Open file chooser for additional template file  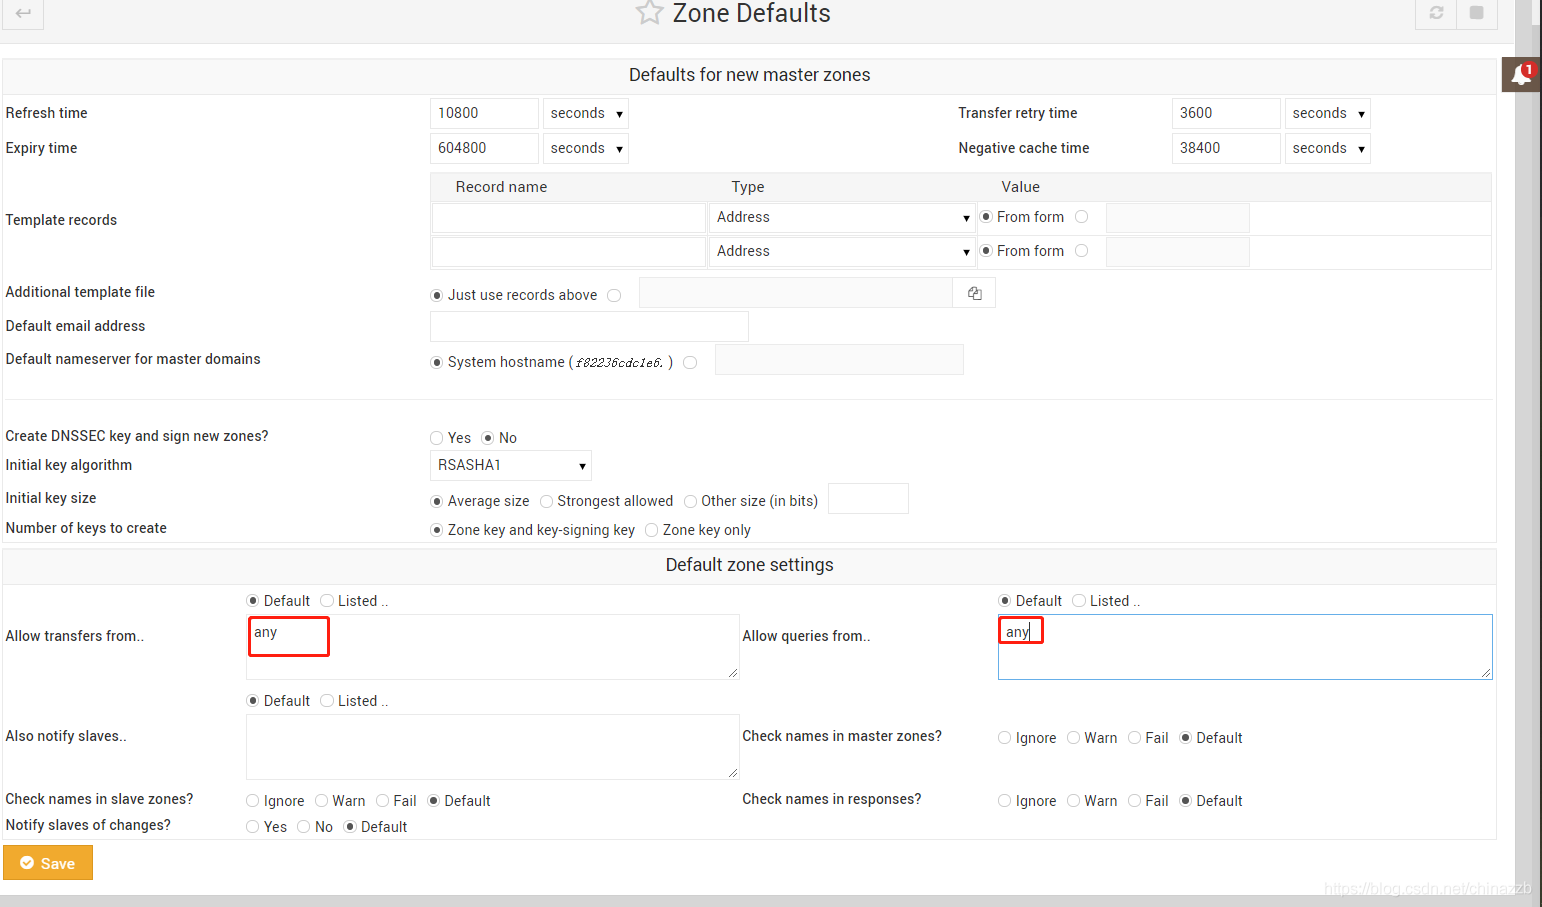(974, 293)
